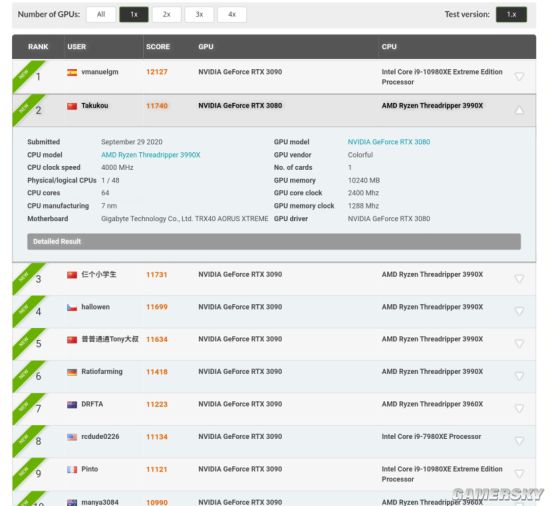Expand the hallowen result row
This screenshot has height=506, width=550.
[519, 311]
